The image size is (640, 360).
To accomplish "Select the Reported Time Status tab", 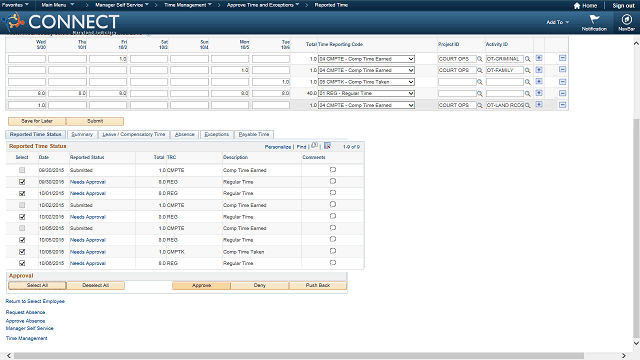I will pyautogui.click(x=36, y=134).
